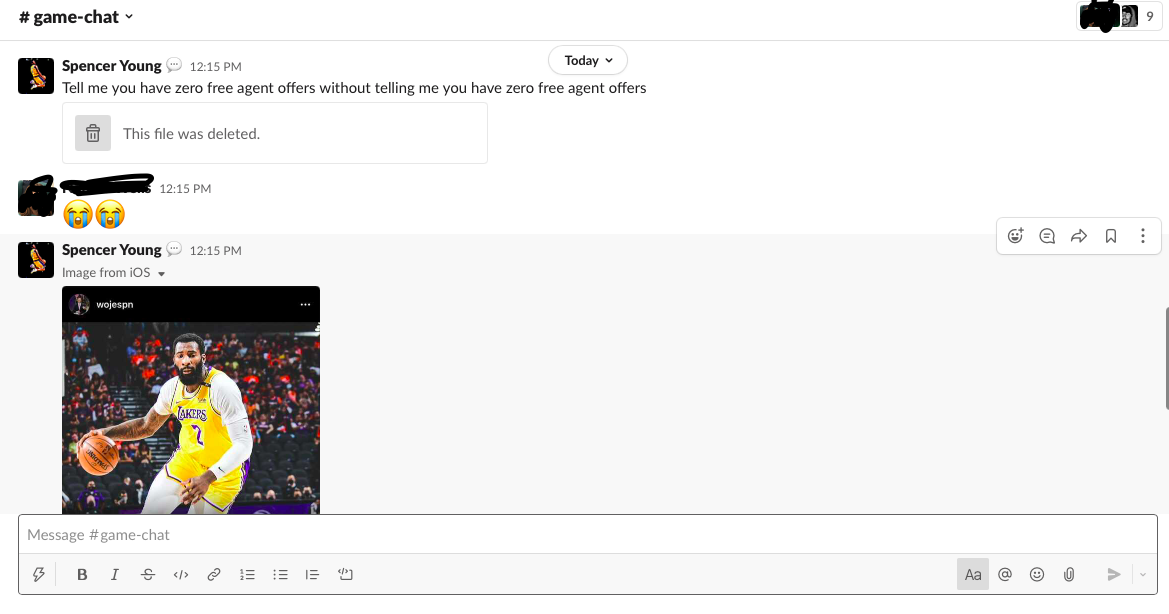Open the Today date jump dropdown
The width and height of the screenshot is (1169, 614).
pyautogui.click(x=587, y=60)
